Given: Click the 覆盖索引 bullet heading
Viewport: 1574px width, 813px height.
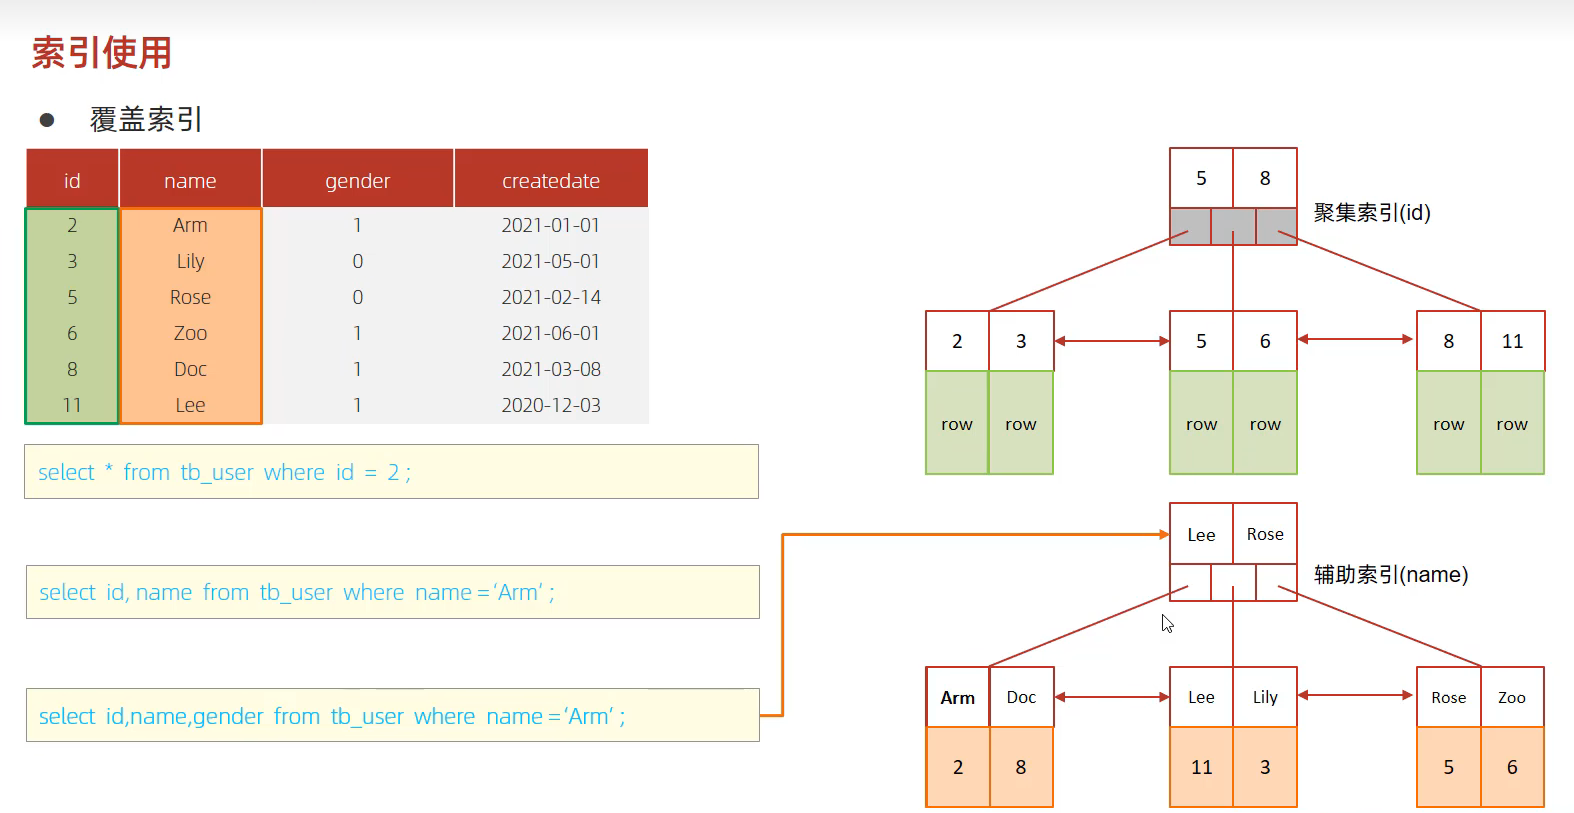Looking at the screenshot, I should [x=146, y=119].
